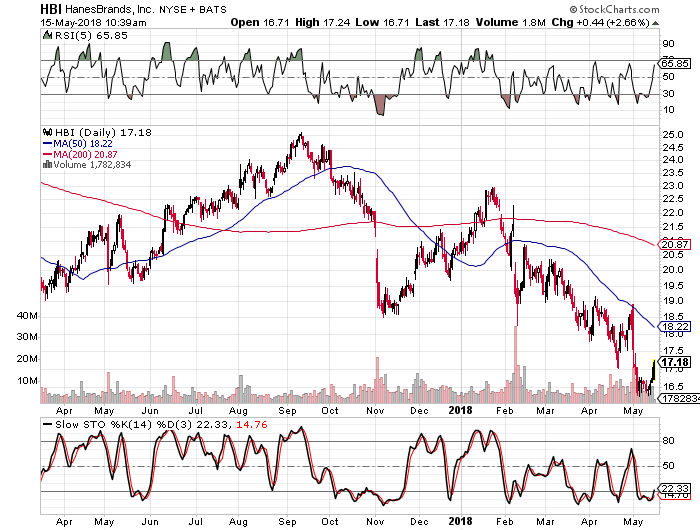Click the 90 level label on RSI panel

(668, 43)
